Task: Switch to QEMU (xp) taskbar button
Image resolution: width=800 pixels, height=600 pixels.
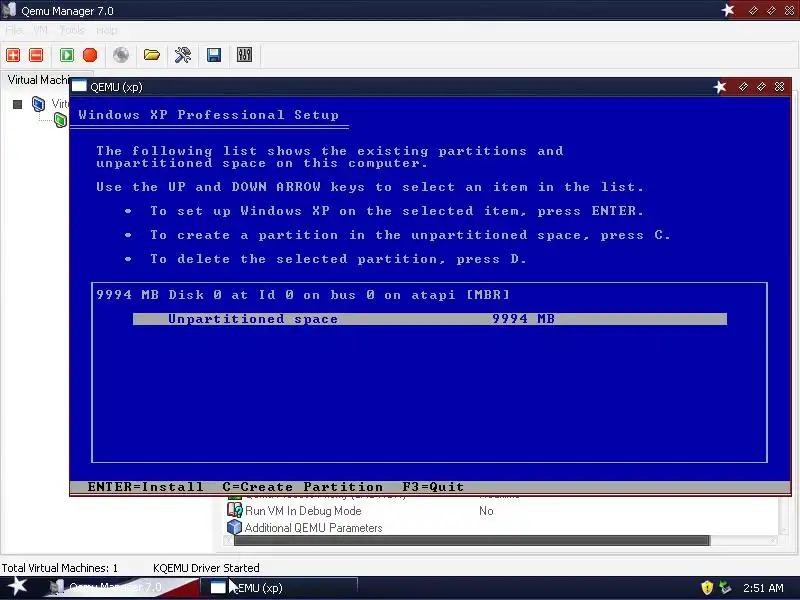Action: (278, 587)
